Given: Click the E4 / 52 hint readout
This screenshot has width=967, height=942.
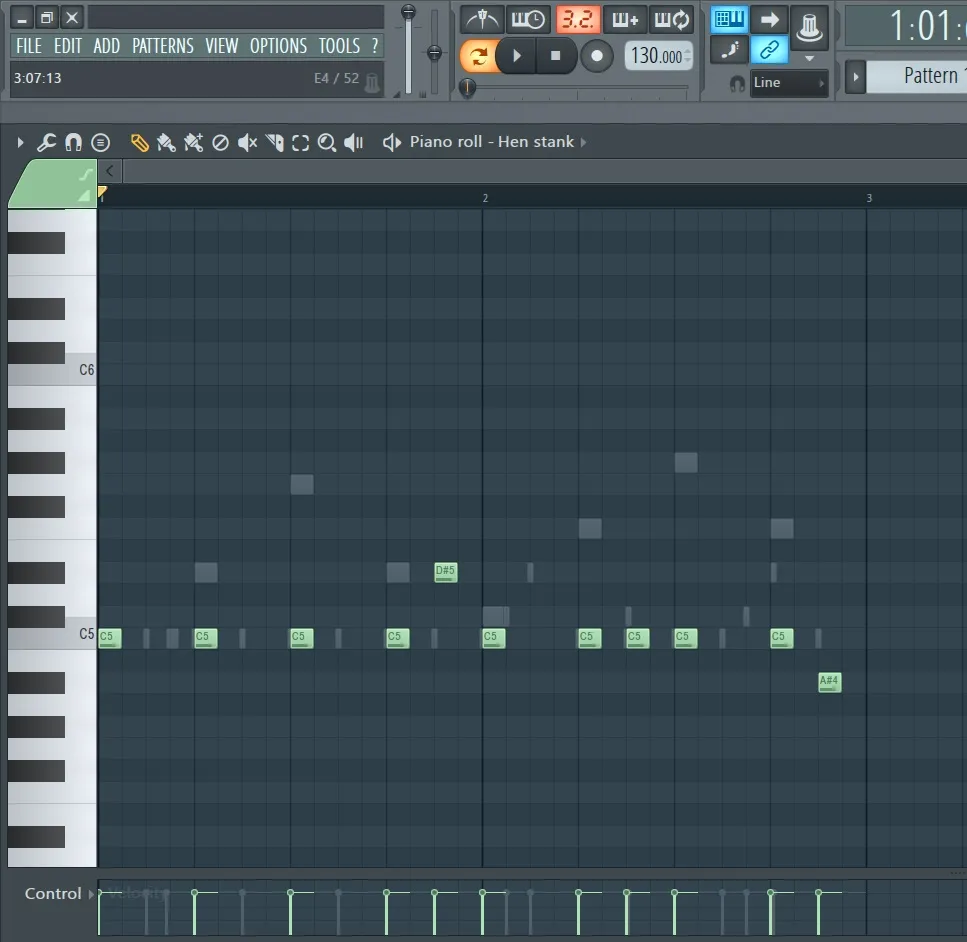Looking at the screenshot, I should pos(336,78).
